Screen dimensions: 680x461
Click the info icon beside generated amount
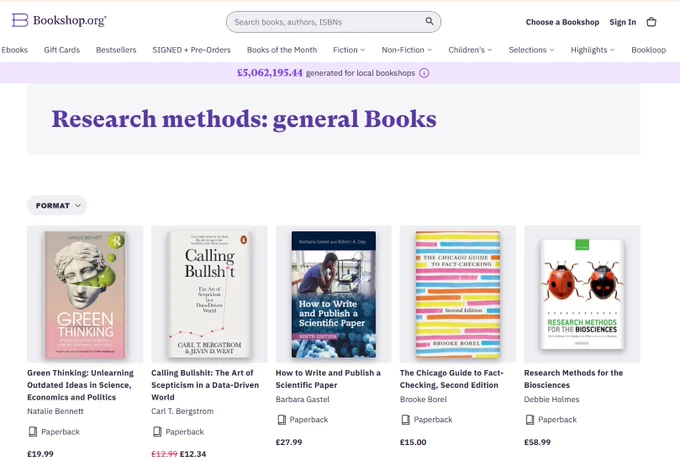pos(425,73)
